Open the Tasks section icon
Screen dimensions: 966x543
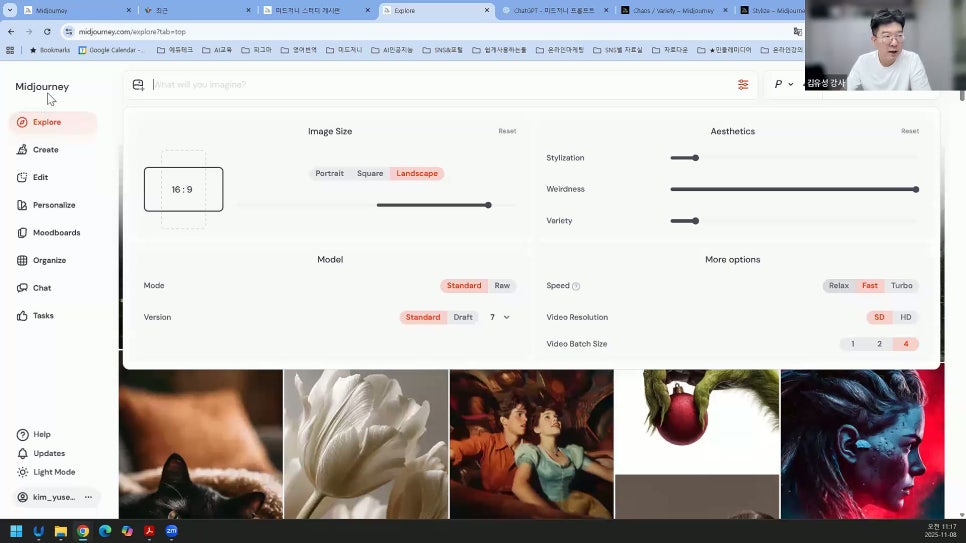(22, 316)
